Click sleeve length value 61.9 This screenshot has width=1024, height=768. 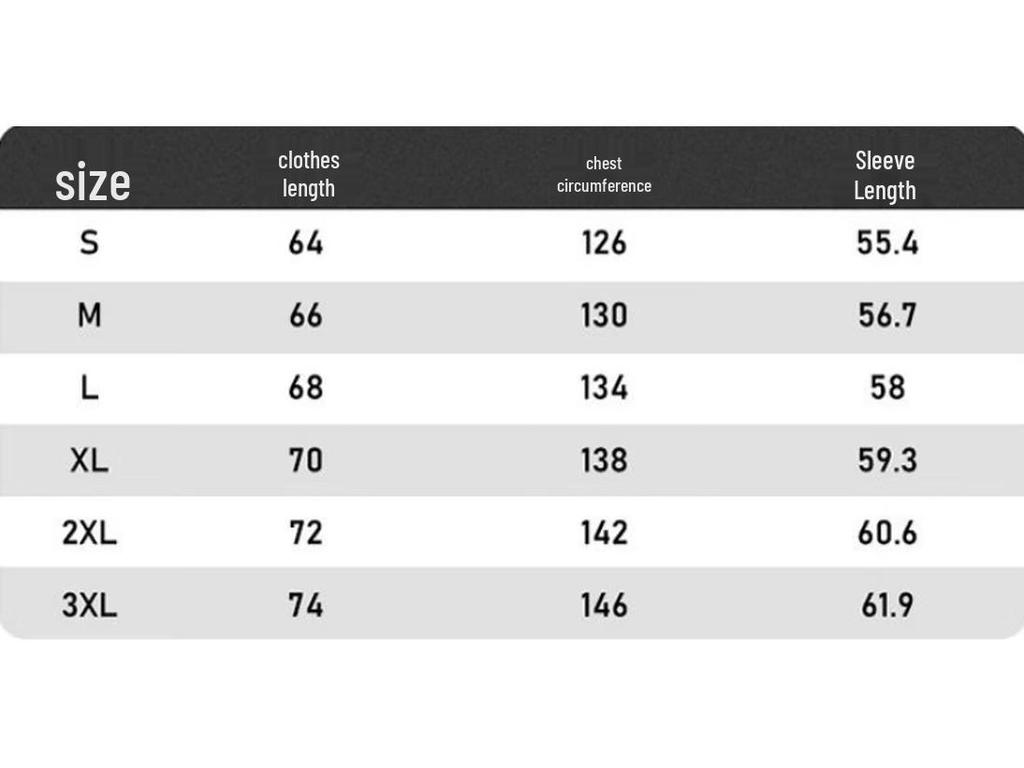887,605
